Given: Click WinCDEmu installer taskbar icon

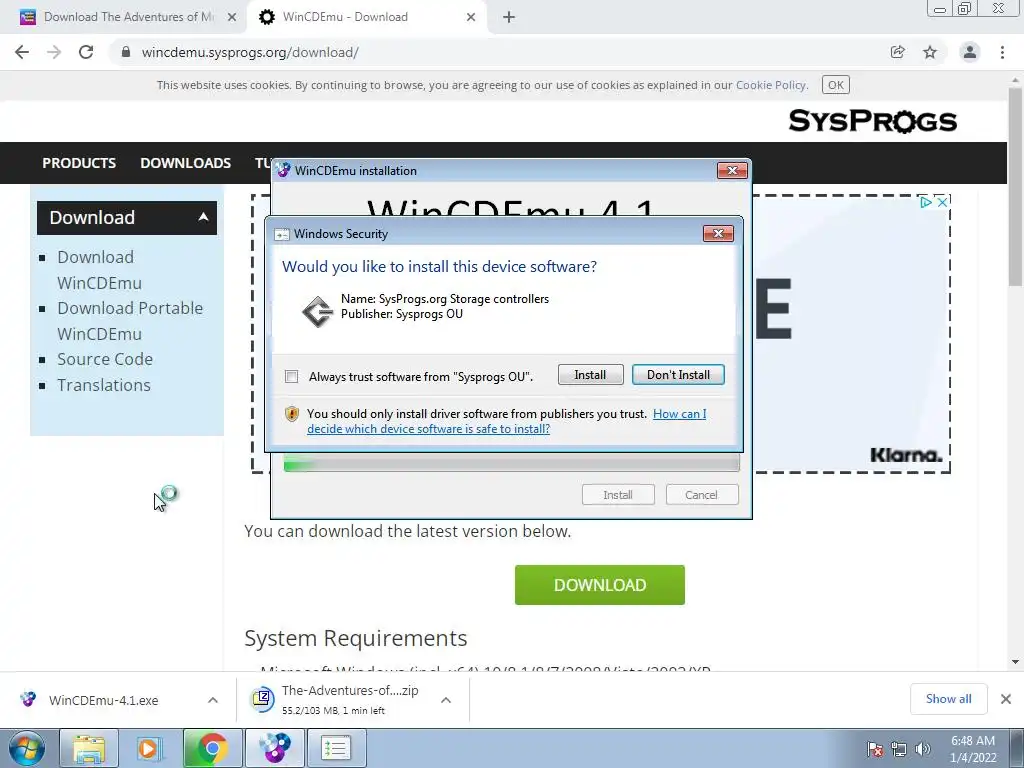Looking at the screenshot, I should [x=275, y=748].
